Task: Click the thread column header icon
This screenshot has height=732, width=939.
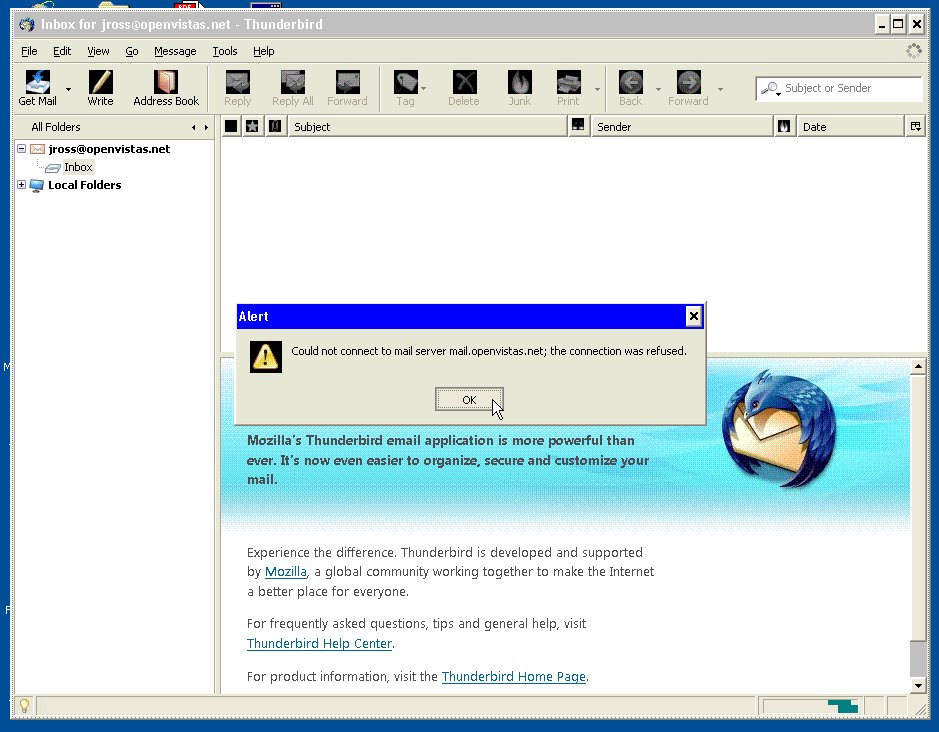Action: point(231,126)
